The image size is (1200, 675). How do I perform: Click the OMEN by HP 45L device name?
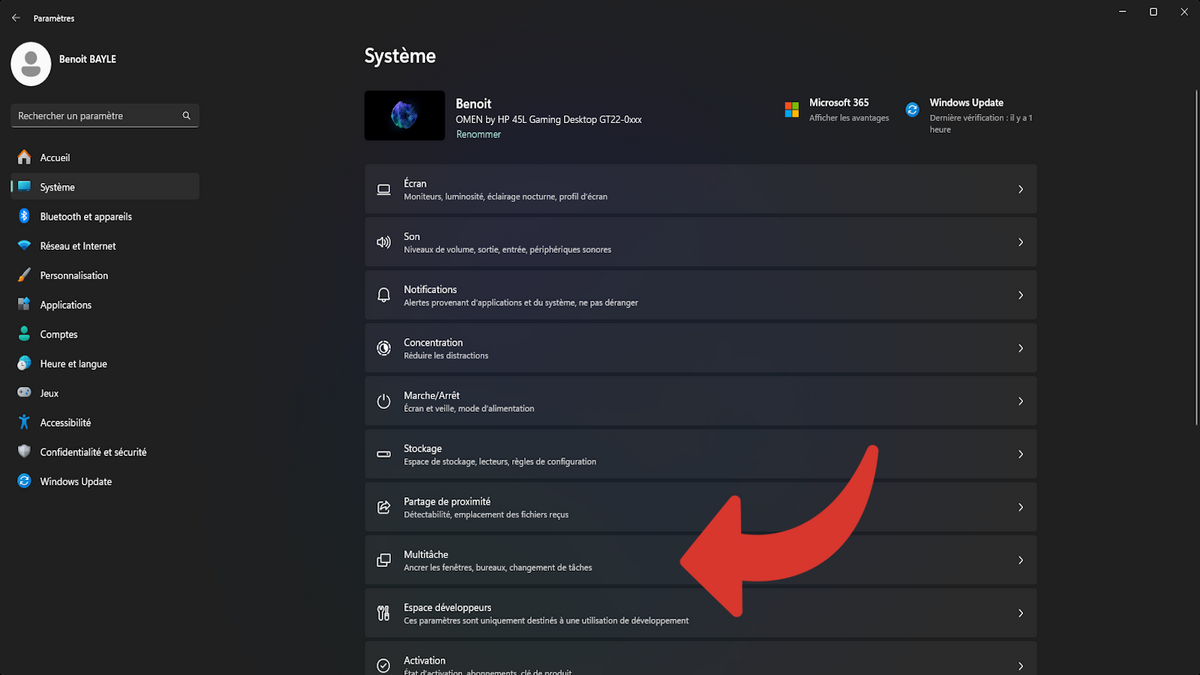(x=549, y=119)
